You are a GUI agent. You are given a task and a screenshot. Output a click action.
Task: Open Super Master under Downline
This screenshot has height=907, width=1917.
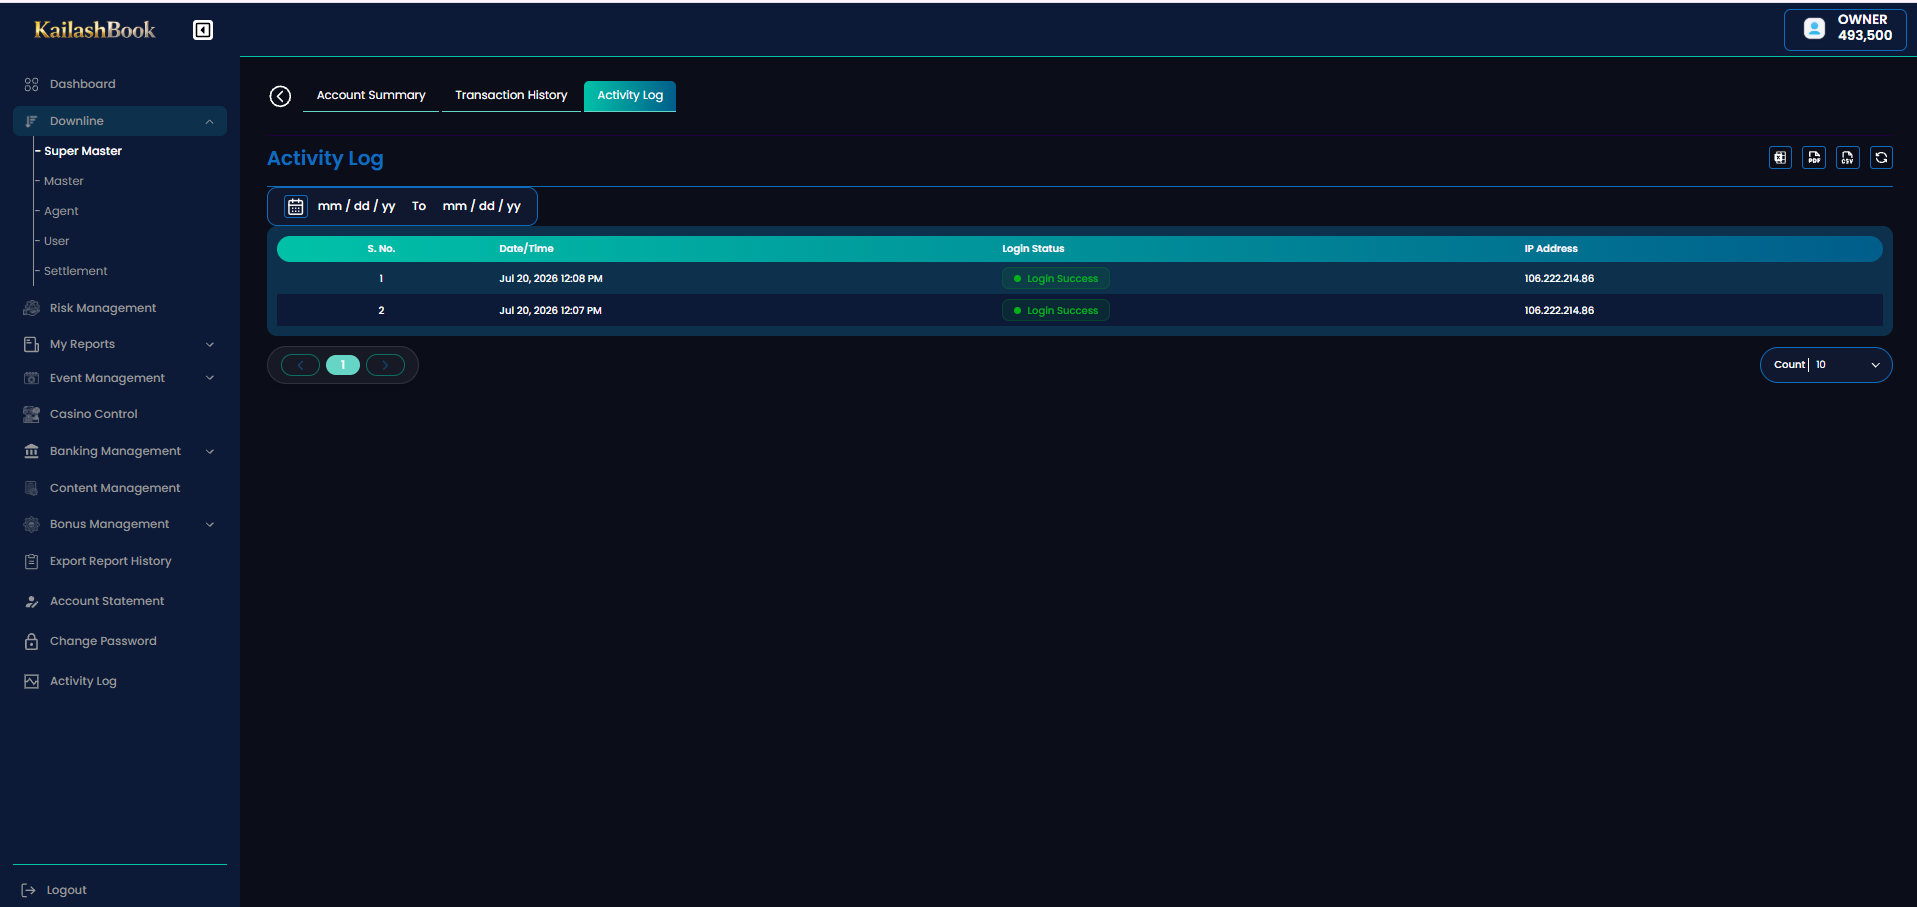click(x=83, y=151)
